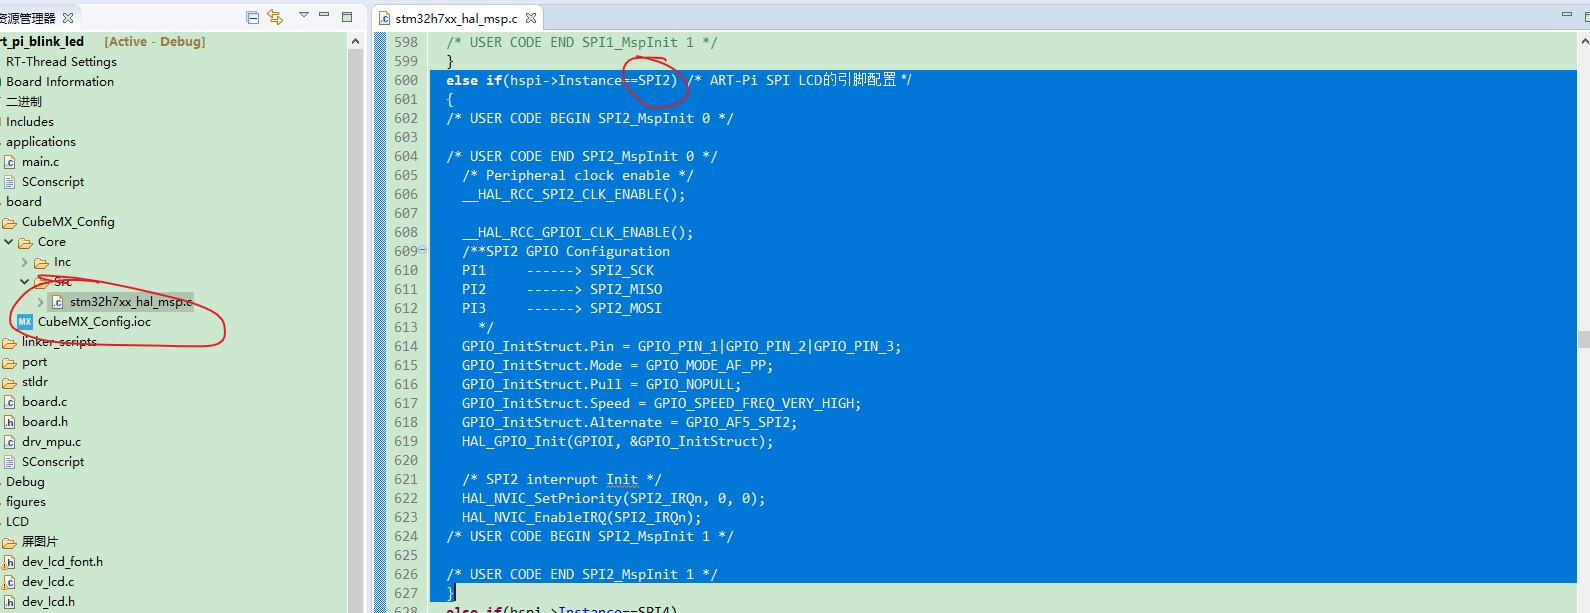
Task: Click the dev_lcd_font.h file icon
Action: 9,562
